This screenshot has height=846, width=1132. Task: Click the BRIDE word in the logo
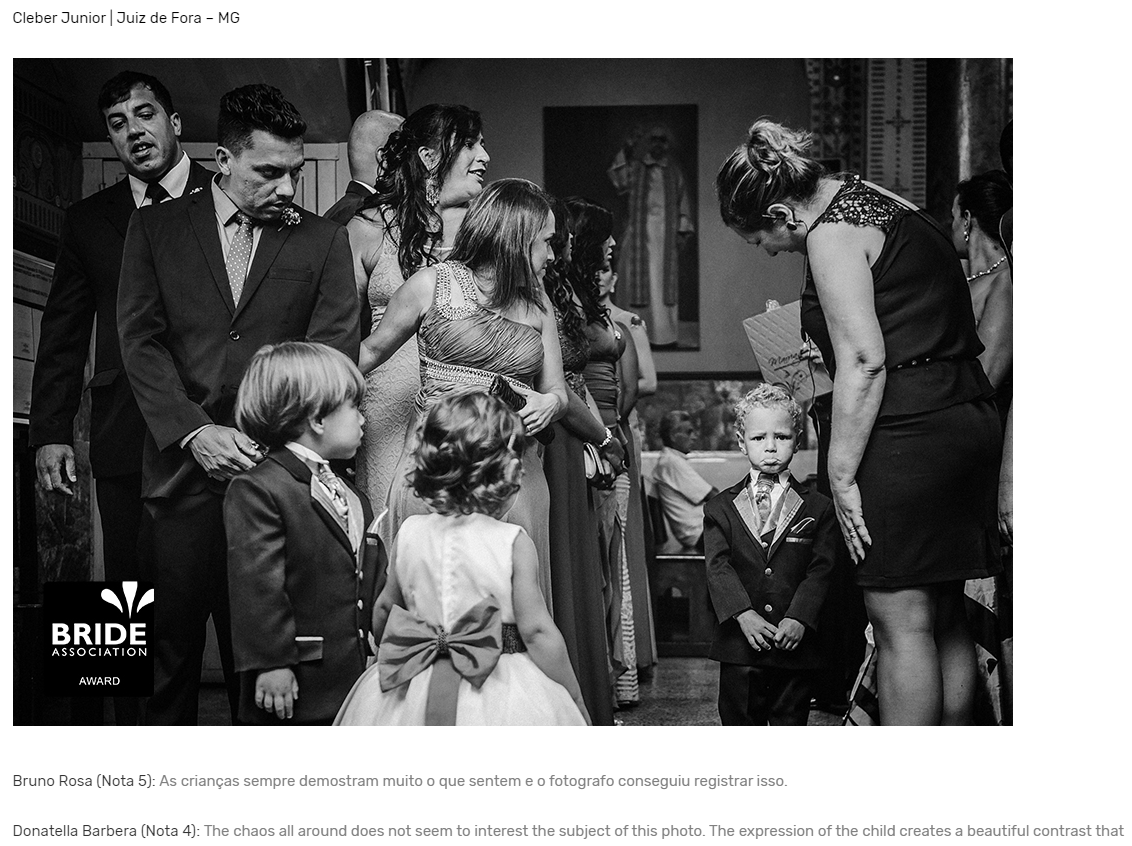coord(99,634)
